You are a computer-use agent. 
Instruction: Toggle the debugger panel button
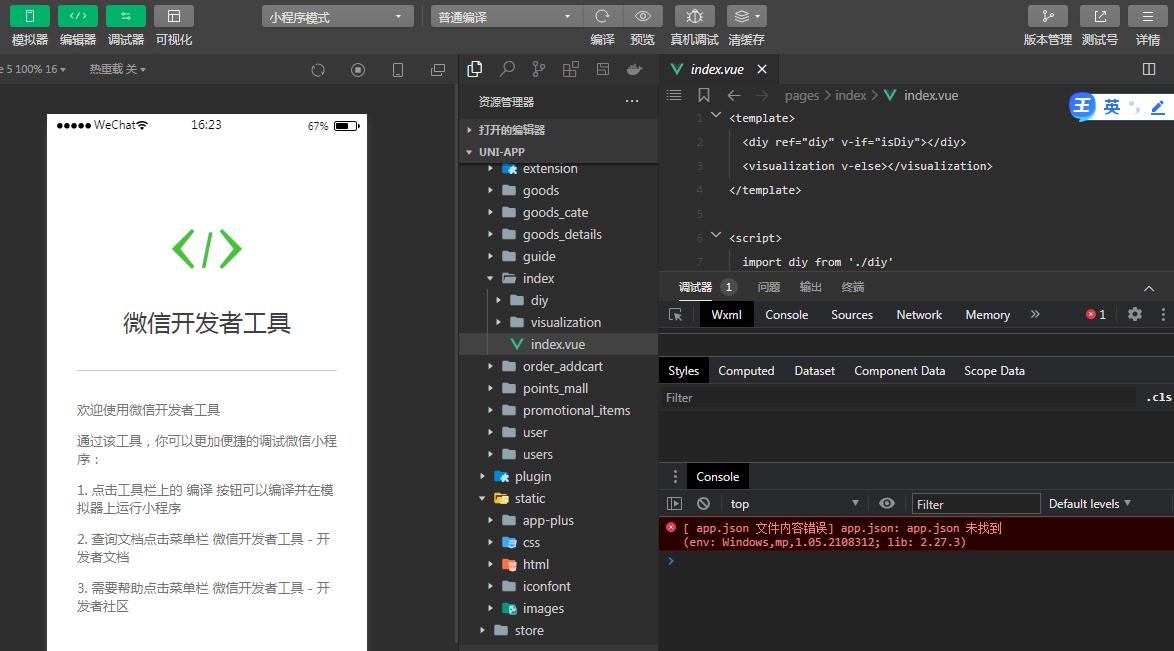coord(126,16)
